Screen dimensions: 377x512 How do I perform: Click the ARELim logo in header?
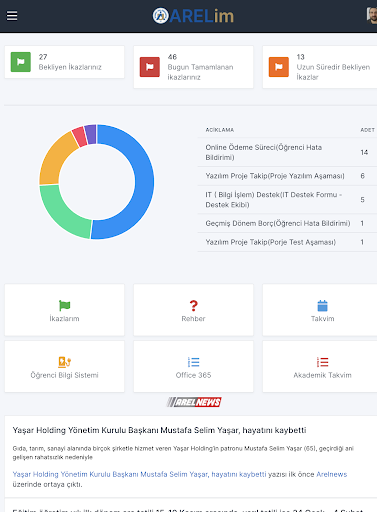click(x=193, y=16)
